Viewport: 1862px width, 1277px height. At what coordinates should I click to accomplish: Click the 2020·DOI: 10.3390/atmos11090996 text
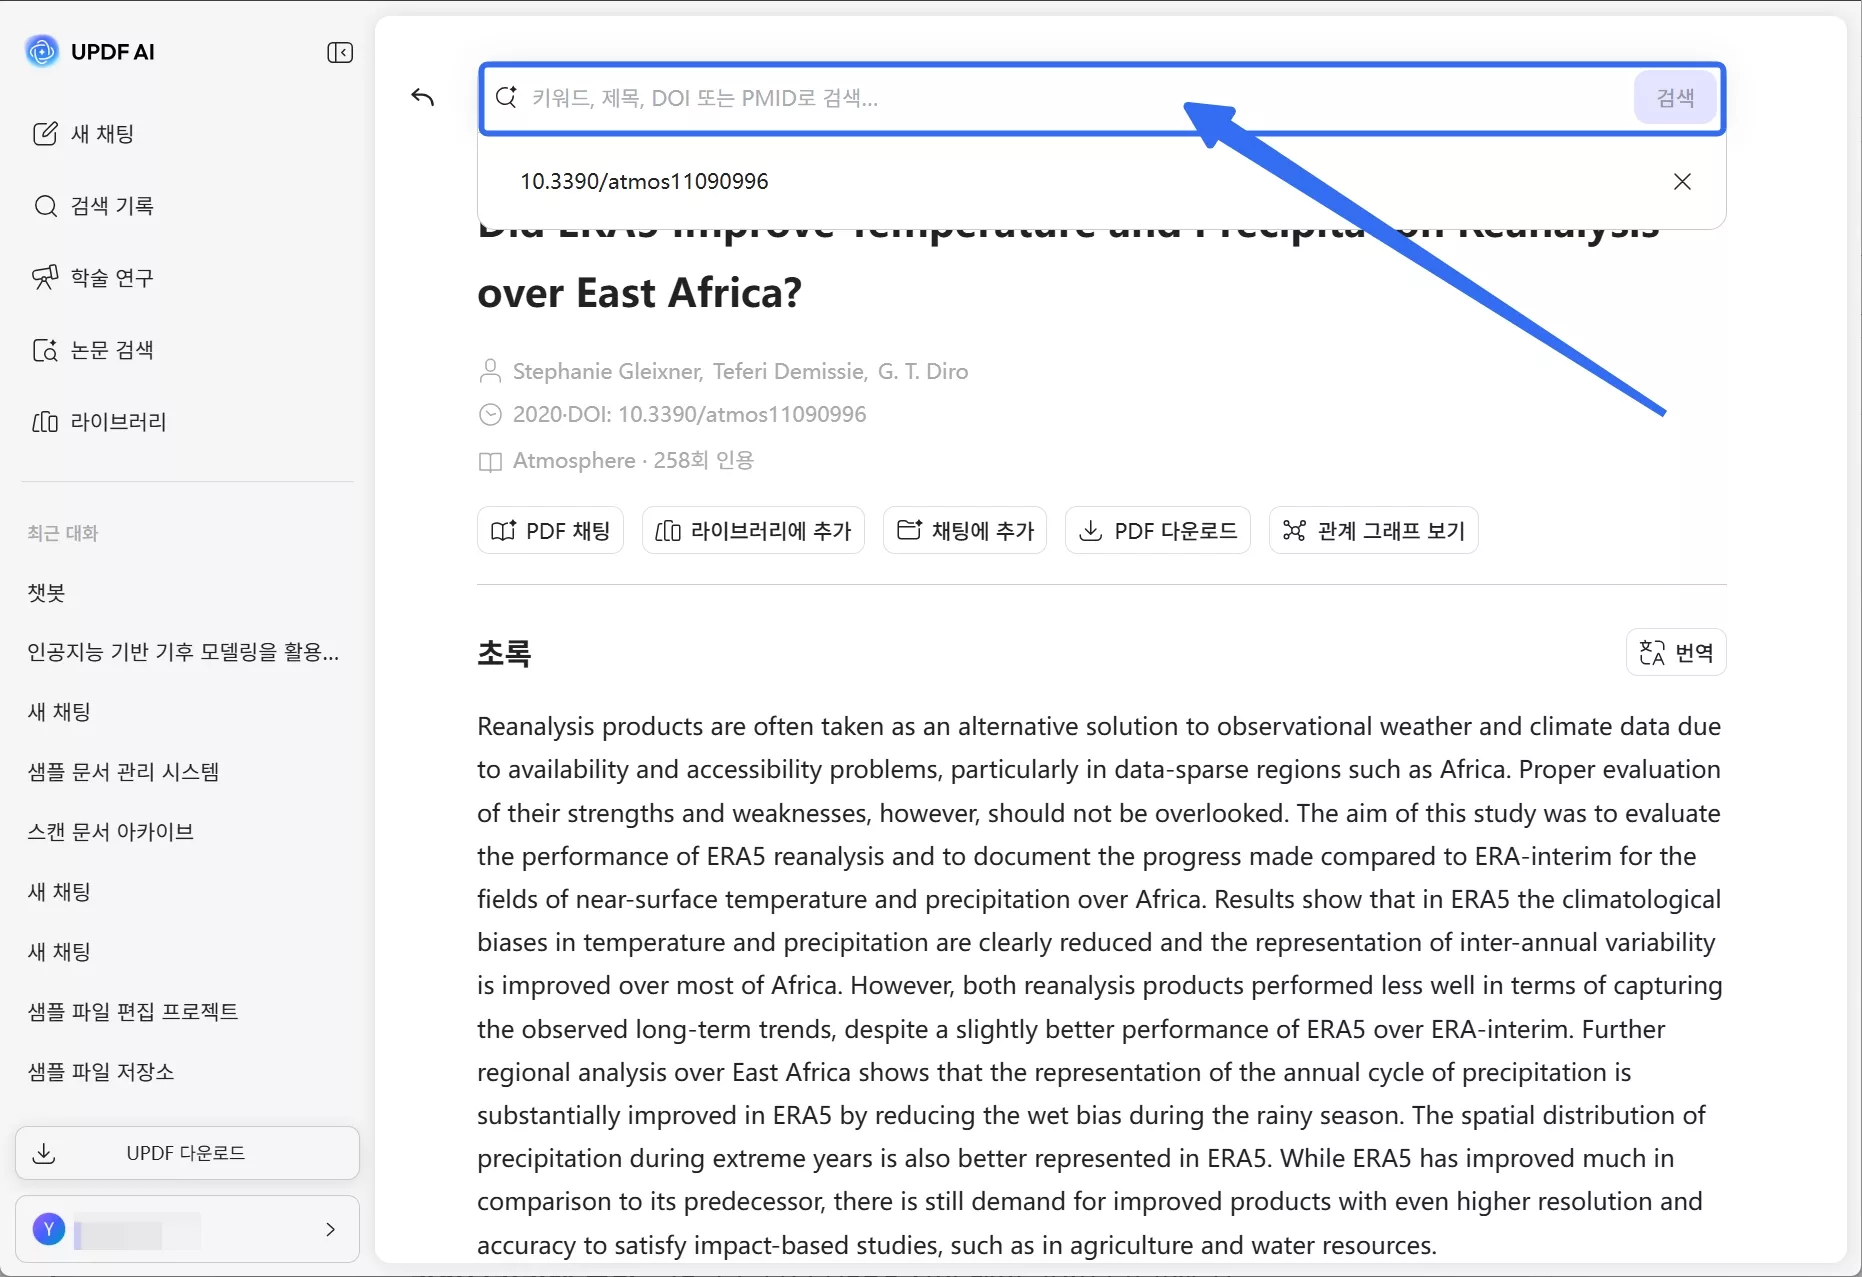coord(690,414)
